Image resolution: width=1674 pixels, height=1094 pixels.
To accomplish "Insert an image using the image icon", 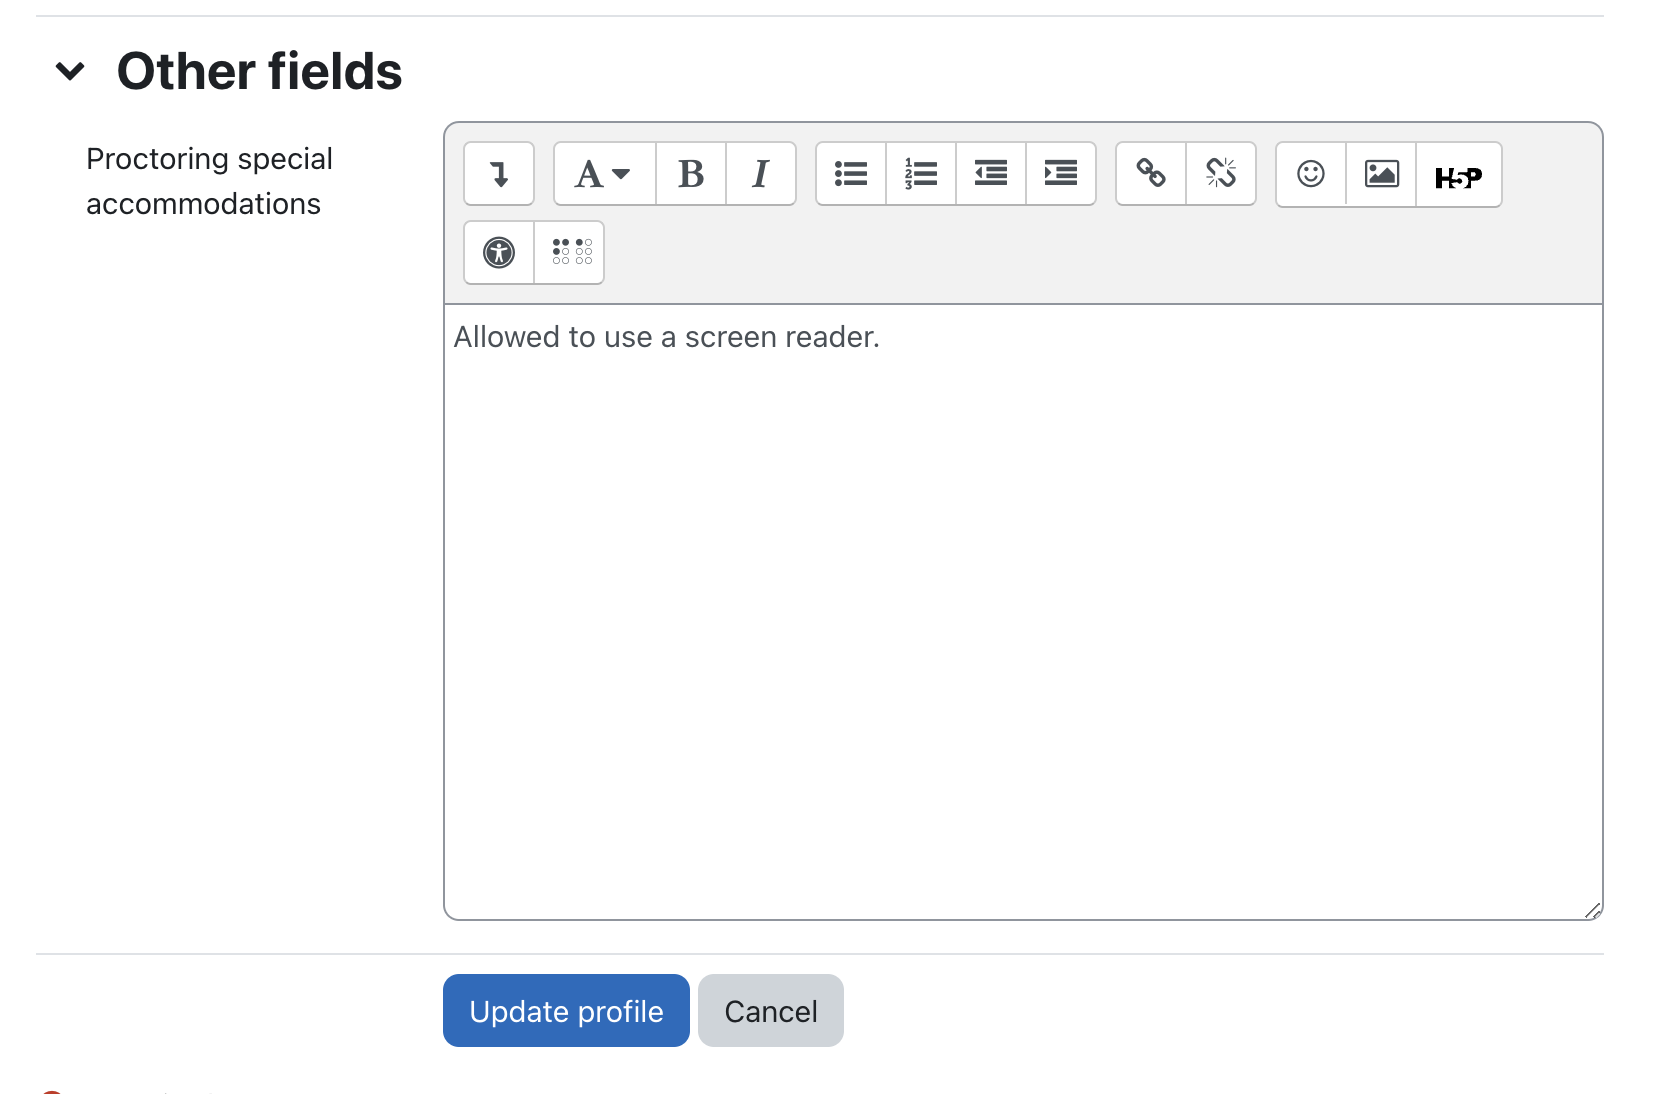I will tap(1381, 174).
